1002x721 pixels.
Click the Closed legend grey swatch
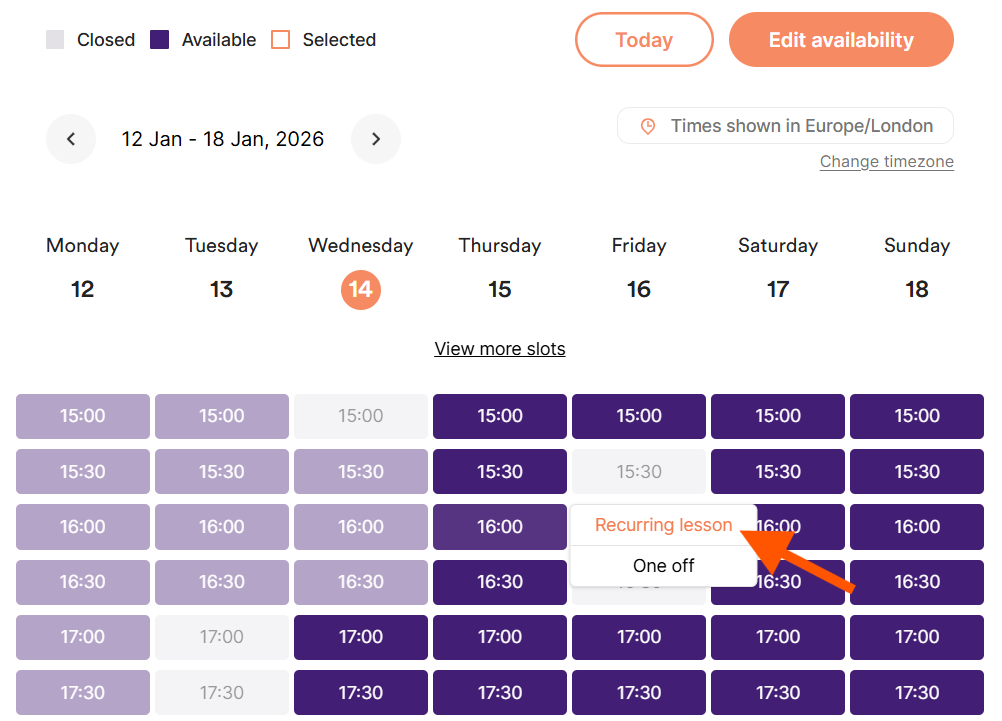click(55, 40)
